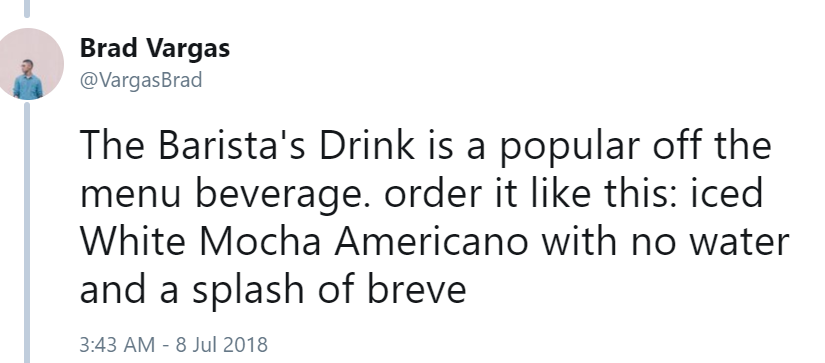Viewport: 825px width, 363px height.
Task: Click the words "White Mocha" in the tweet
Action: [x=202, y=241]
